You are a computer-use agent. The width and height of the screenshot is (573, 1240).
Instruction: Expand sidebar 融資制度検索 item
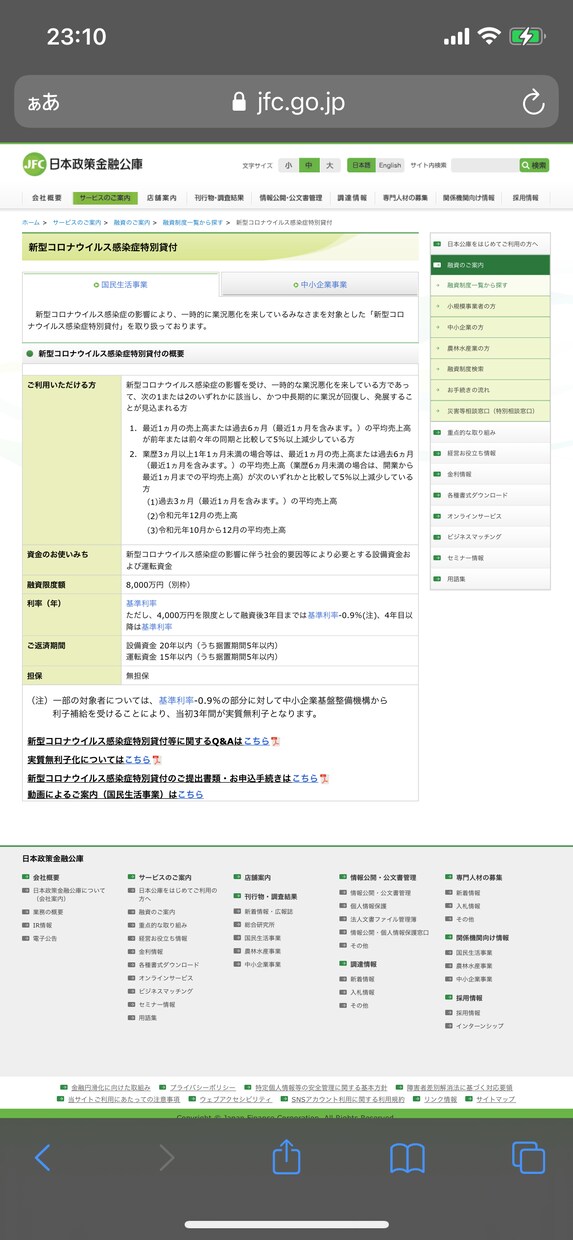(x=489, y=369)
